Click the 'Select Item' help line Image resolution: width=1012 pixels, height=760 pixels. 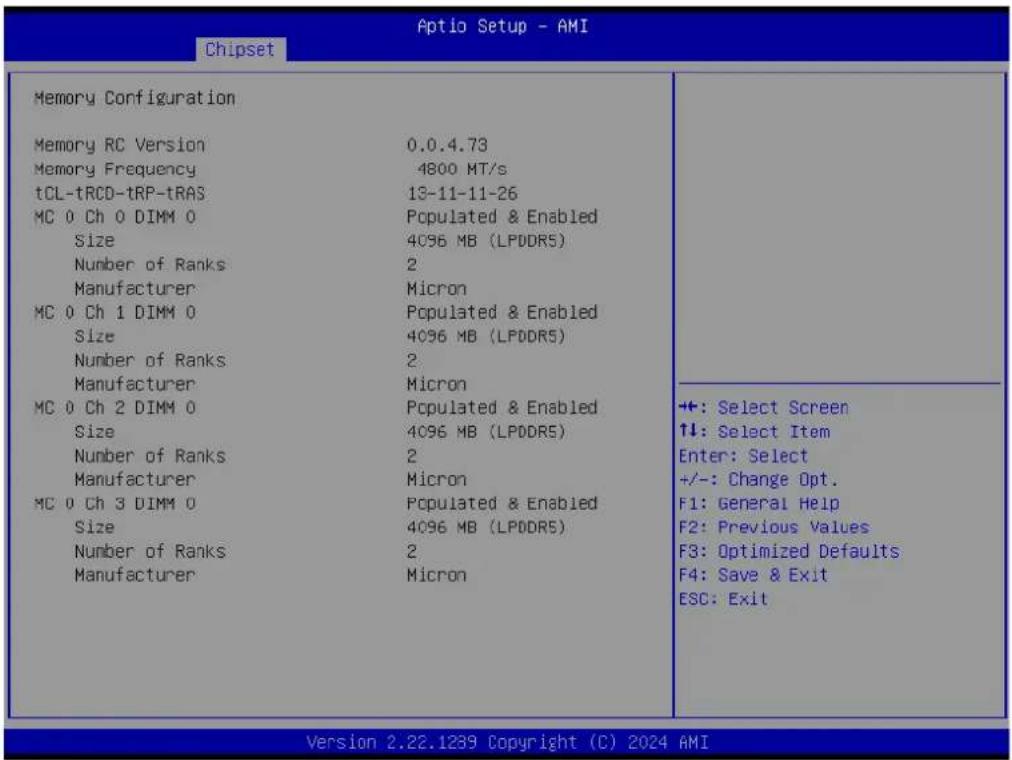tap(754, 432)
